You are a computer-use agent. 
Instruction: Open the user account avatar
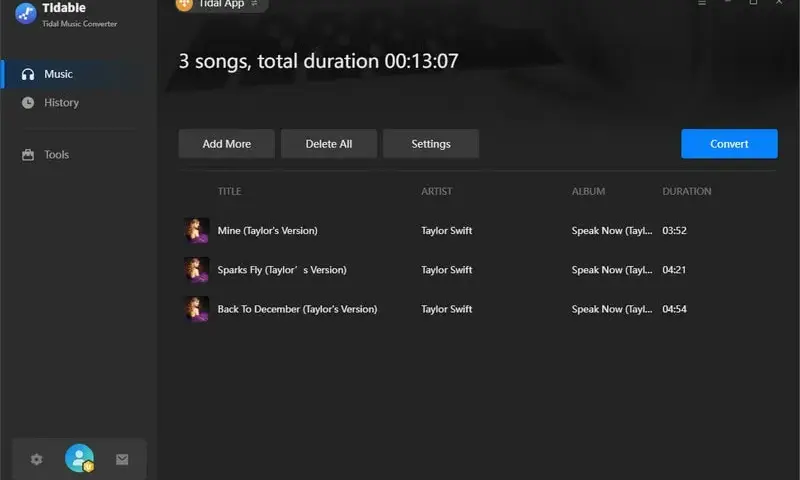pyautogui.click(x=80, y=458)
